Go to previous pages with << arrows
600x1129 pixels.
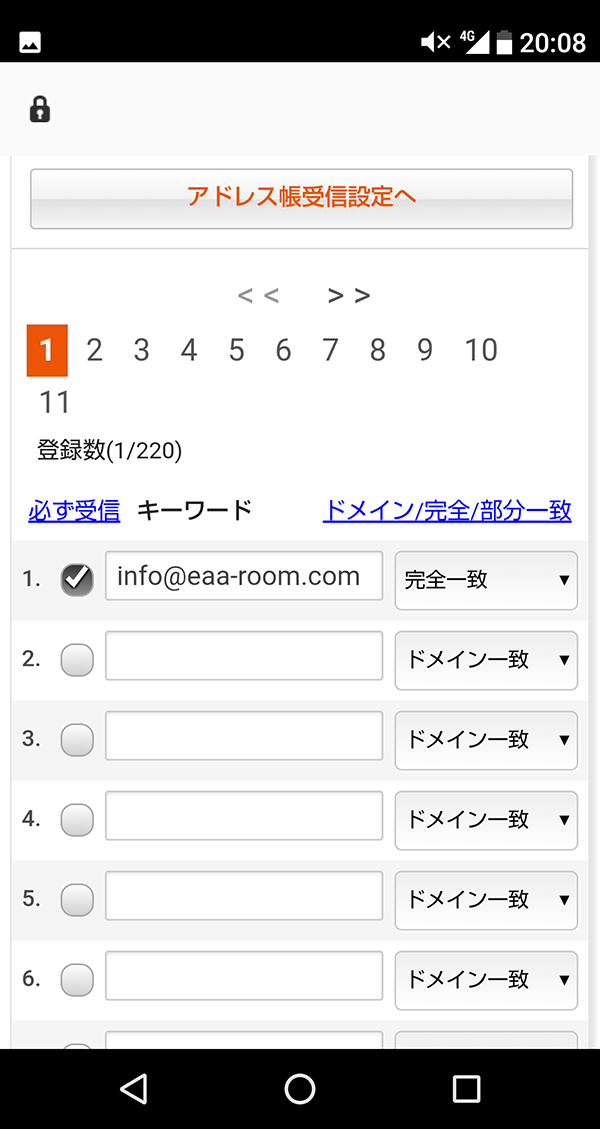click(x=259, y=295)
